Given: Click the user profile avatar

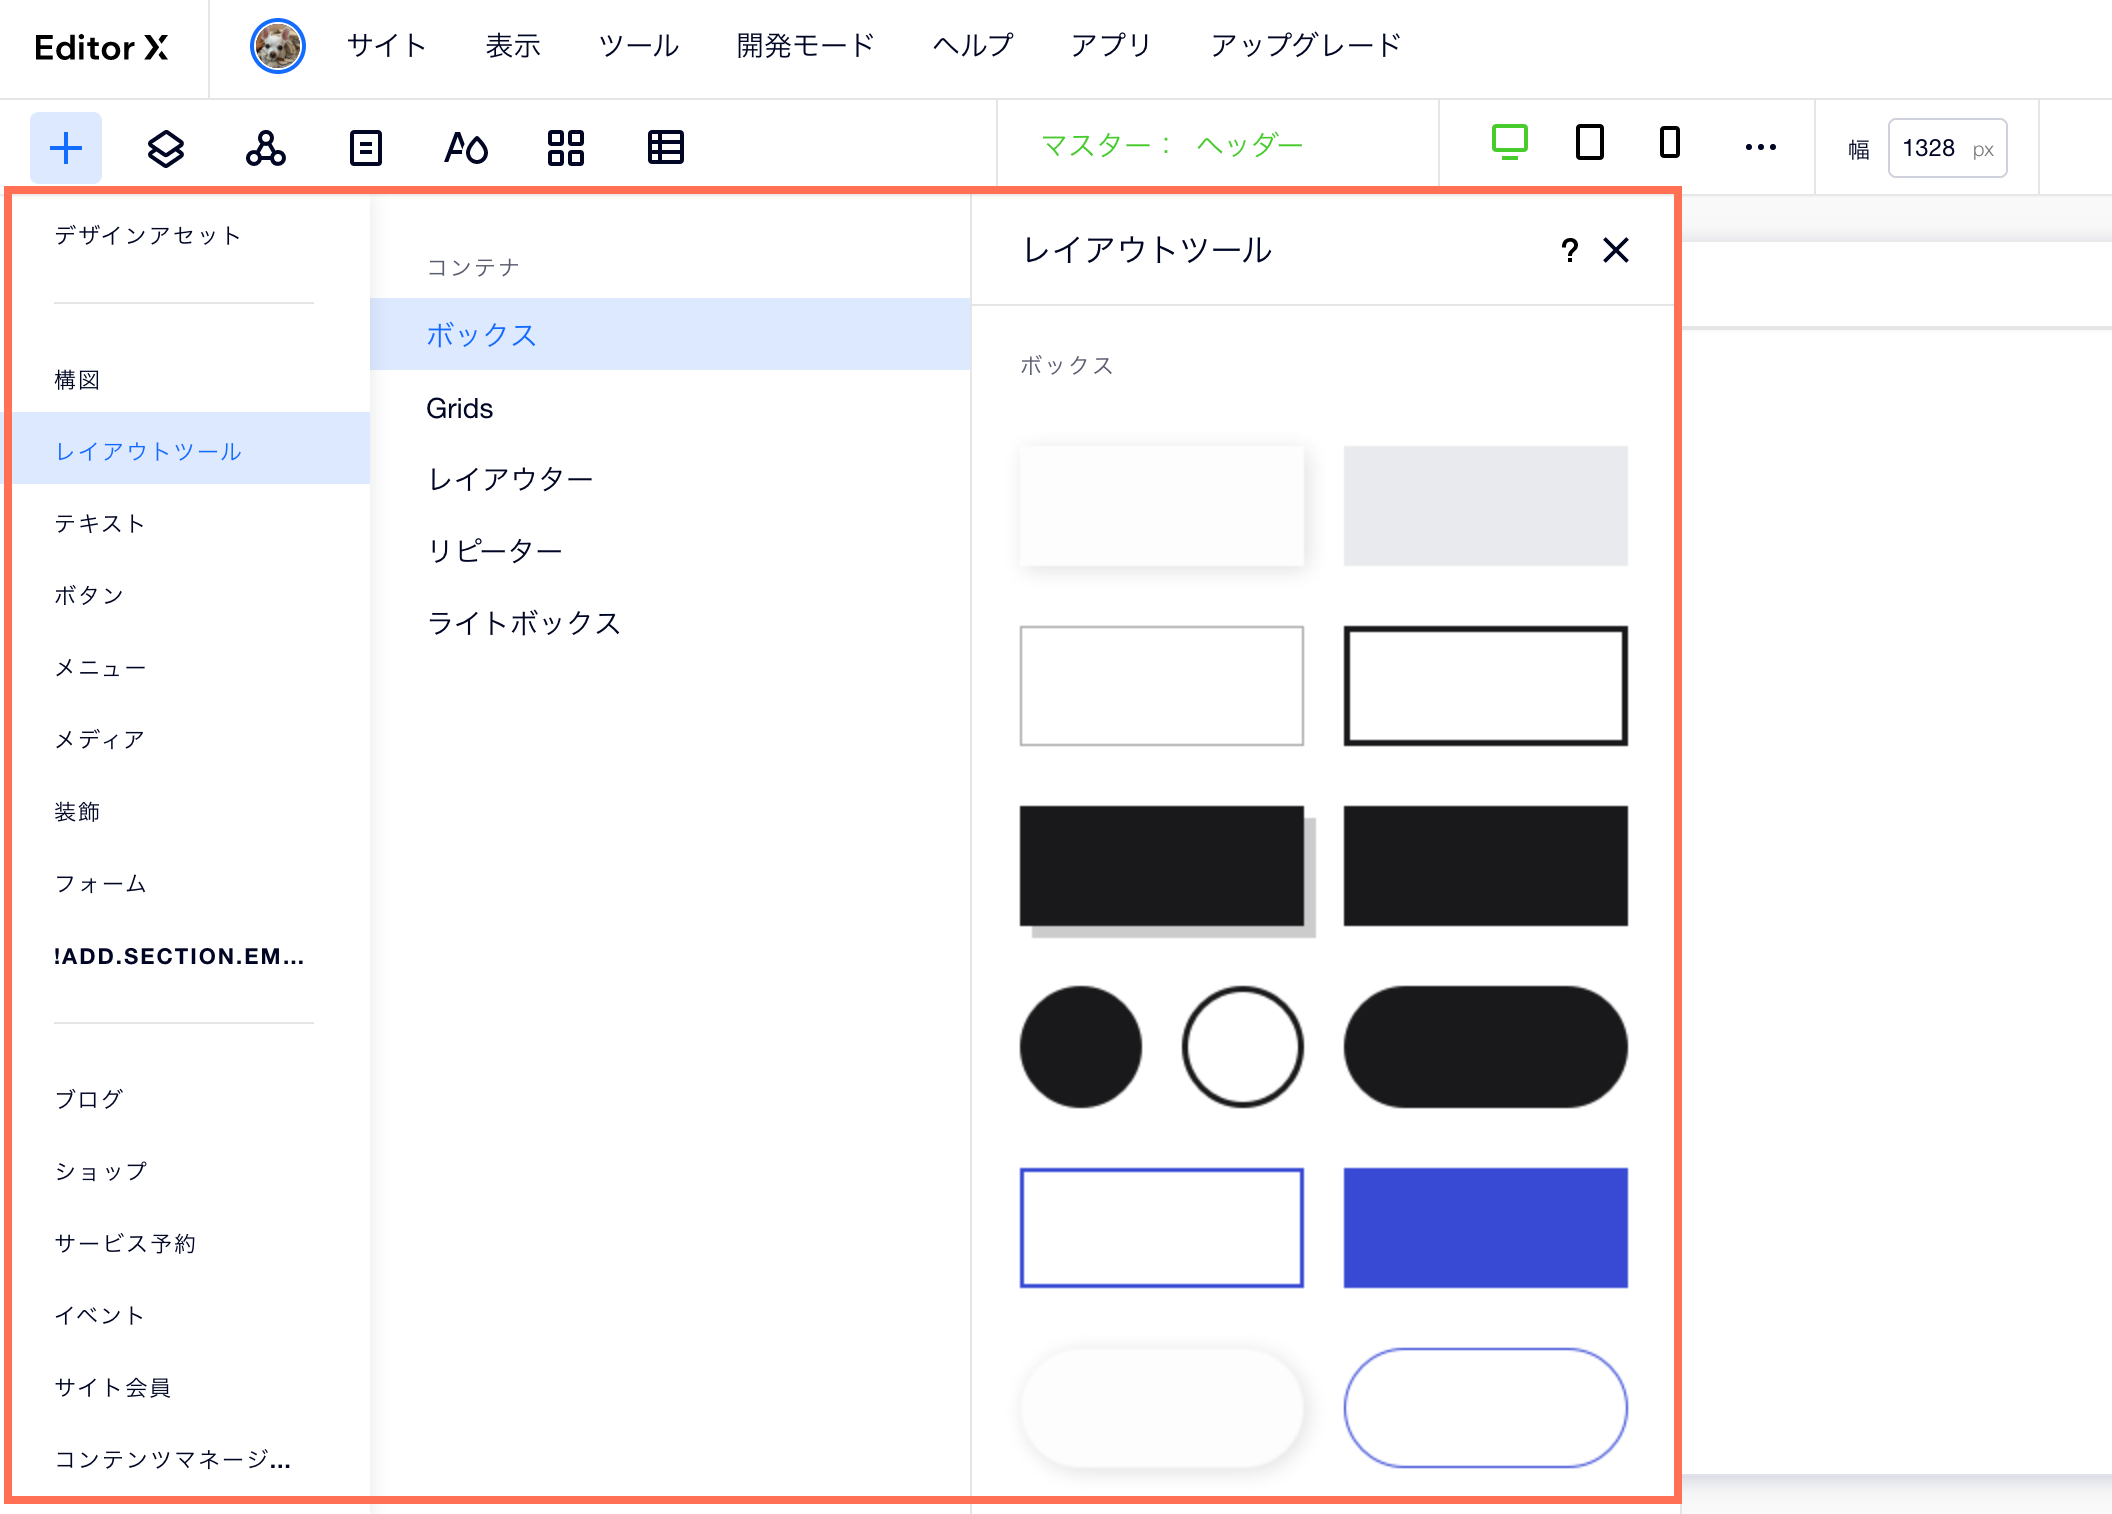Looking at the screenshot, I should click(277, 46).
